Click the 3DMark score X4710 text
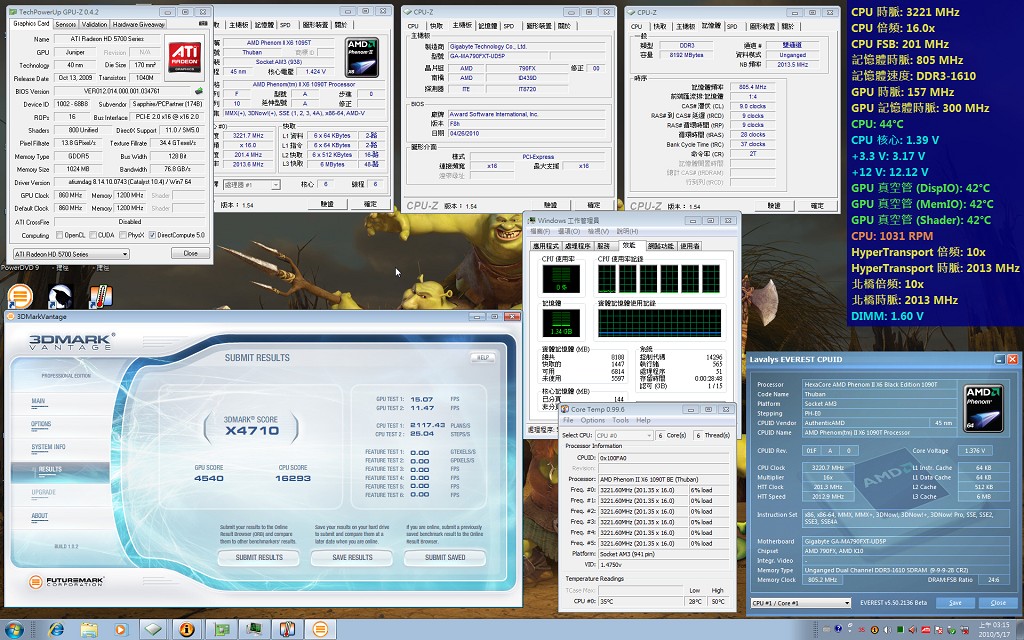This screenshot has height=640, width=1024. click(x=251, y=430)
